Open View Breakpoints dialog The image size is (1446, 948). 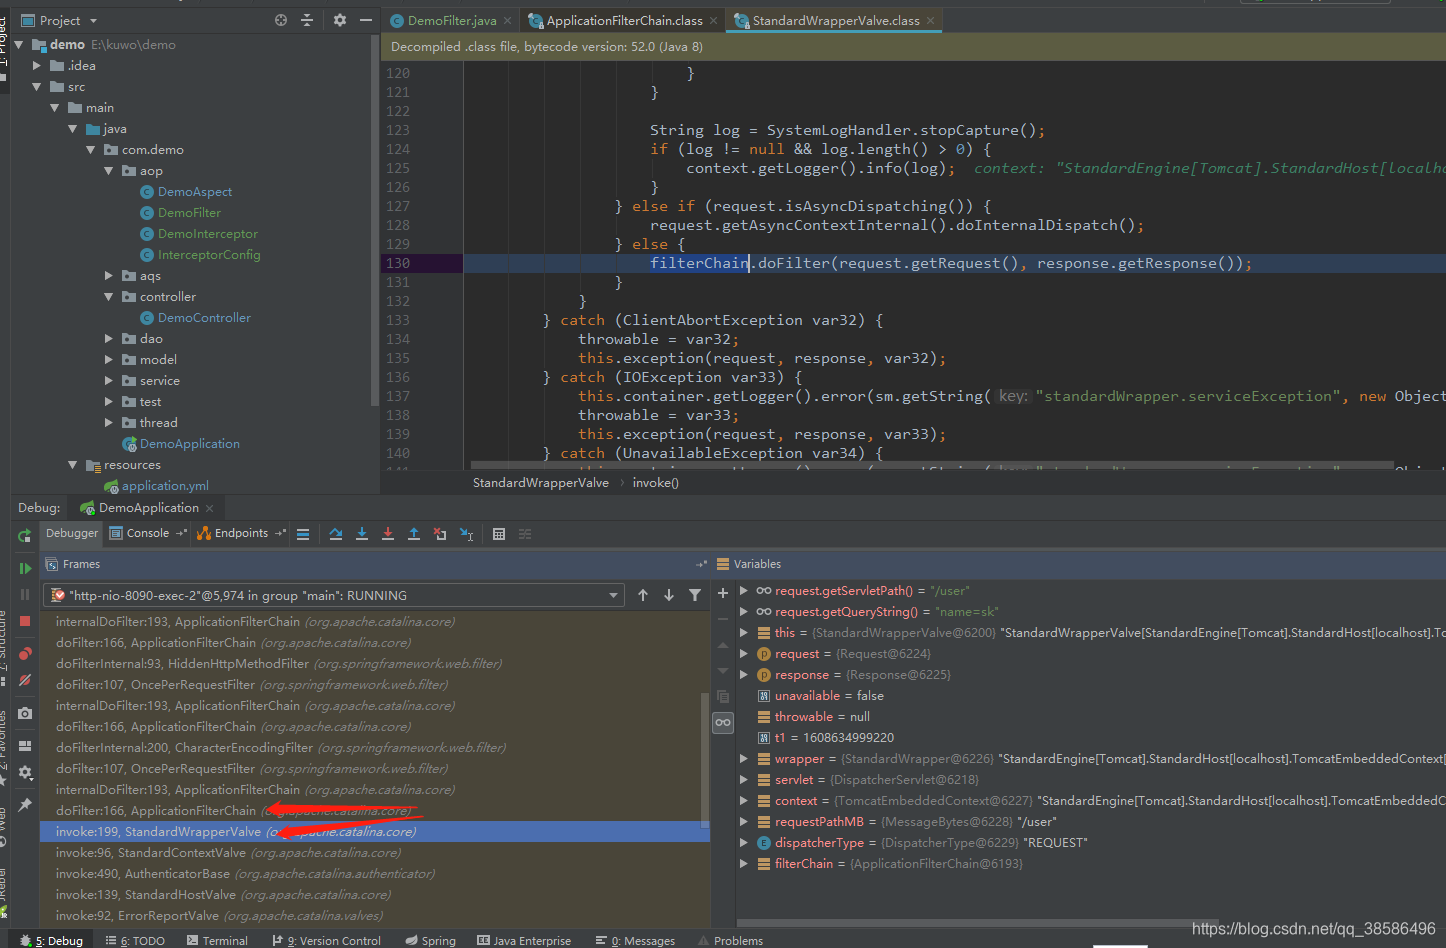25,653
